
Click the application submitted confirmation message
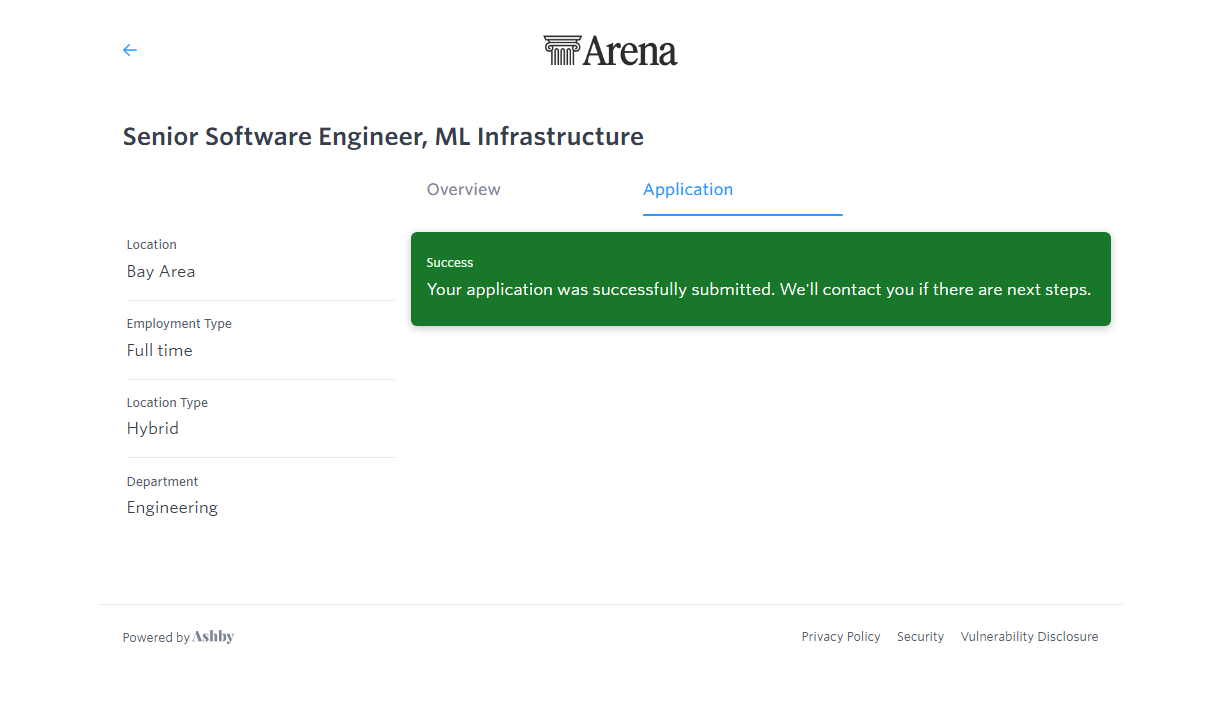pyautogui.click(x=758, y=290)
